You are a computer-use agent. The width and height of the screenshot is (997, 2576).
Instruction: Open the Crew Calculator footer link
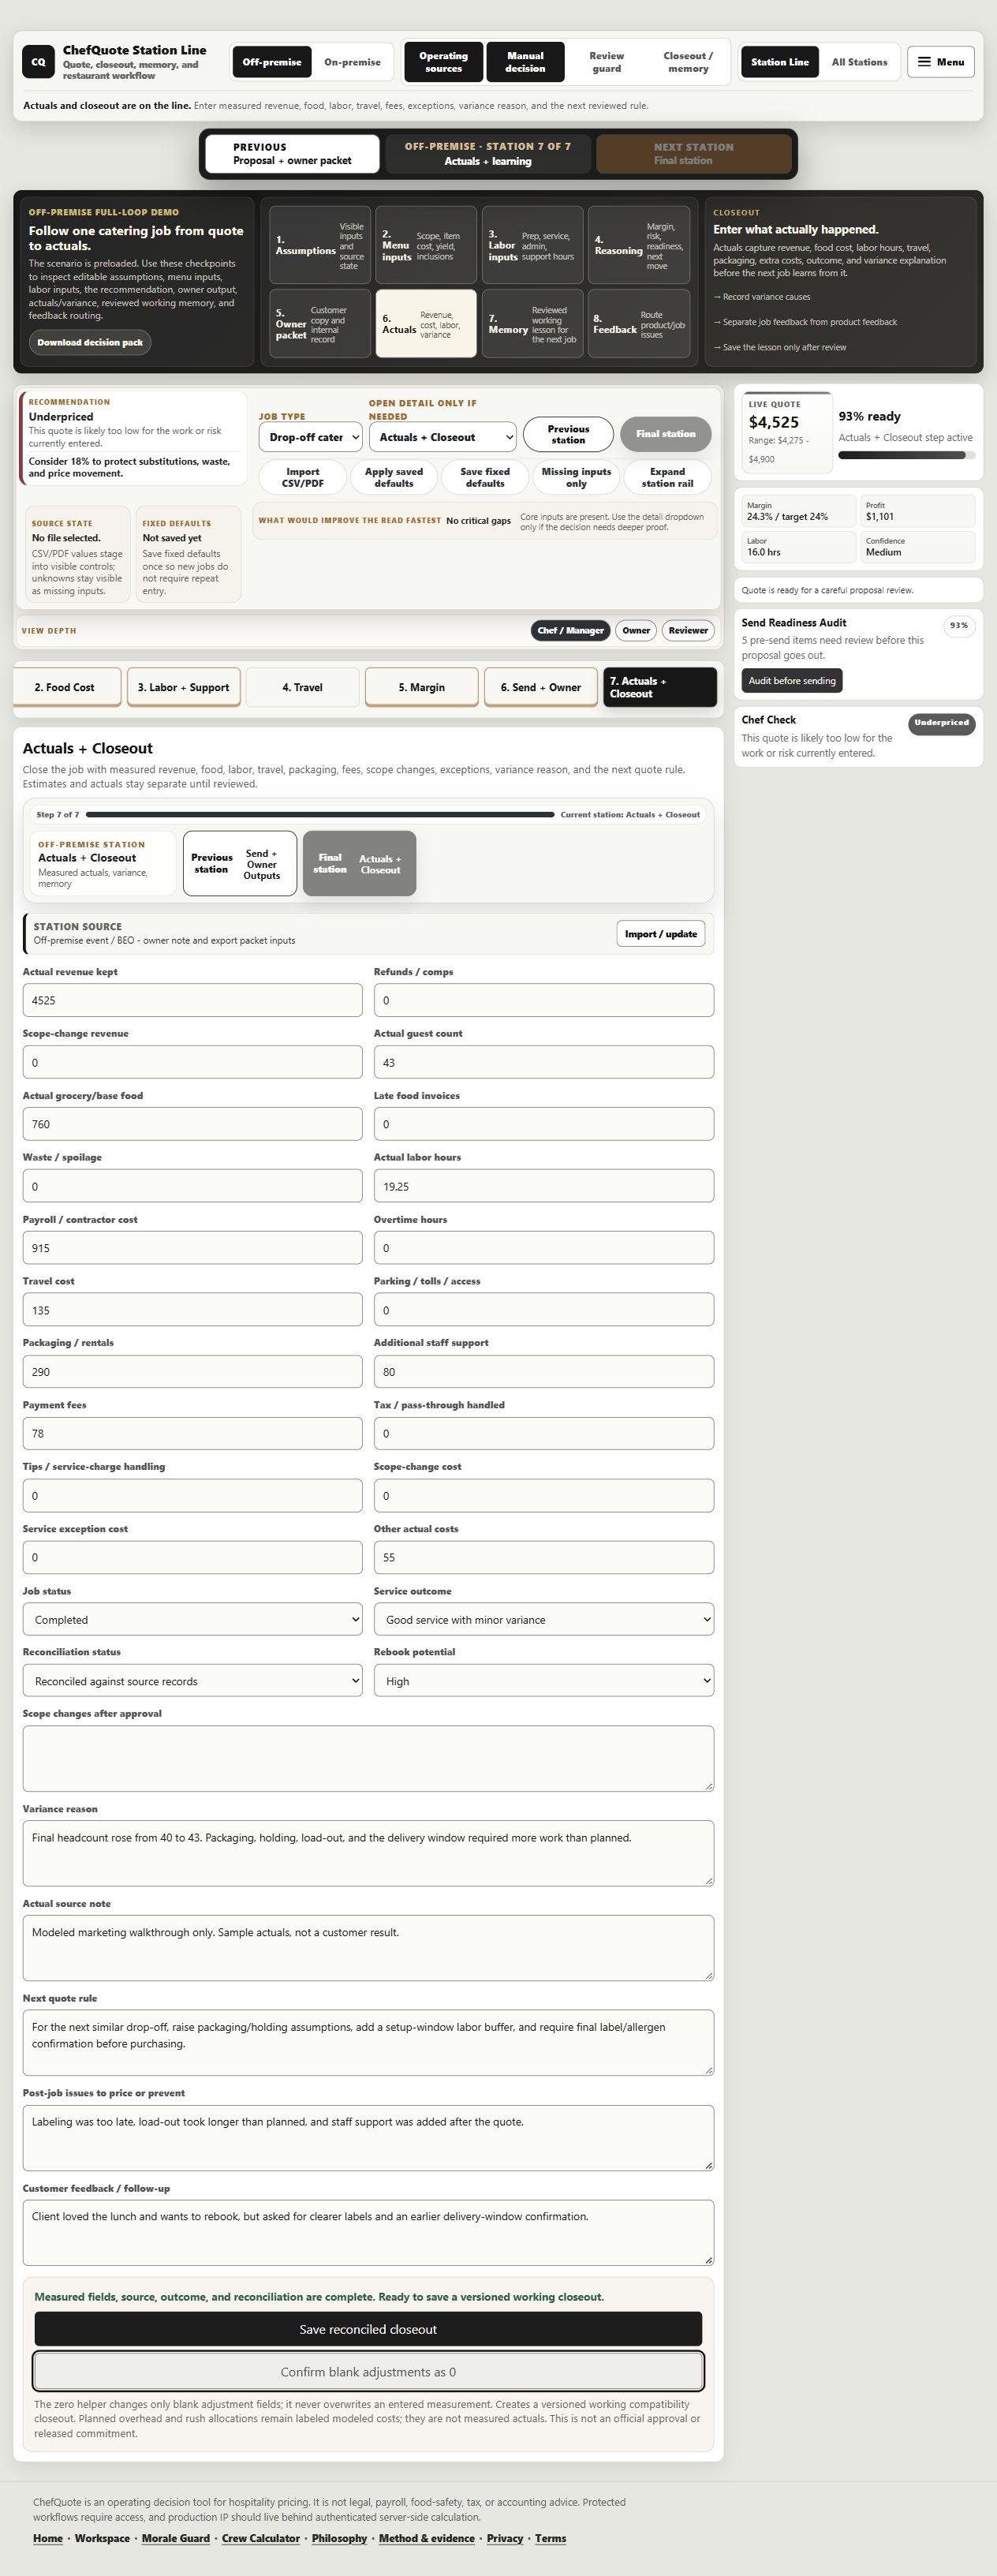(x=261, y=2537)
